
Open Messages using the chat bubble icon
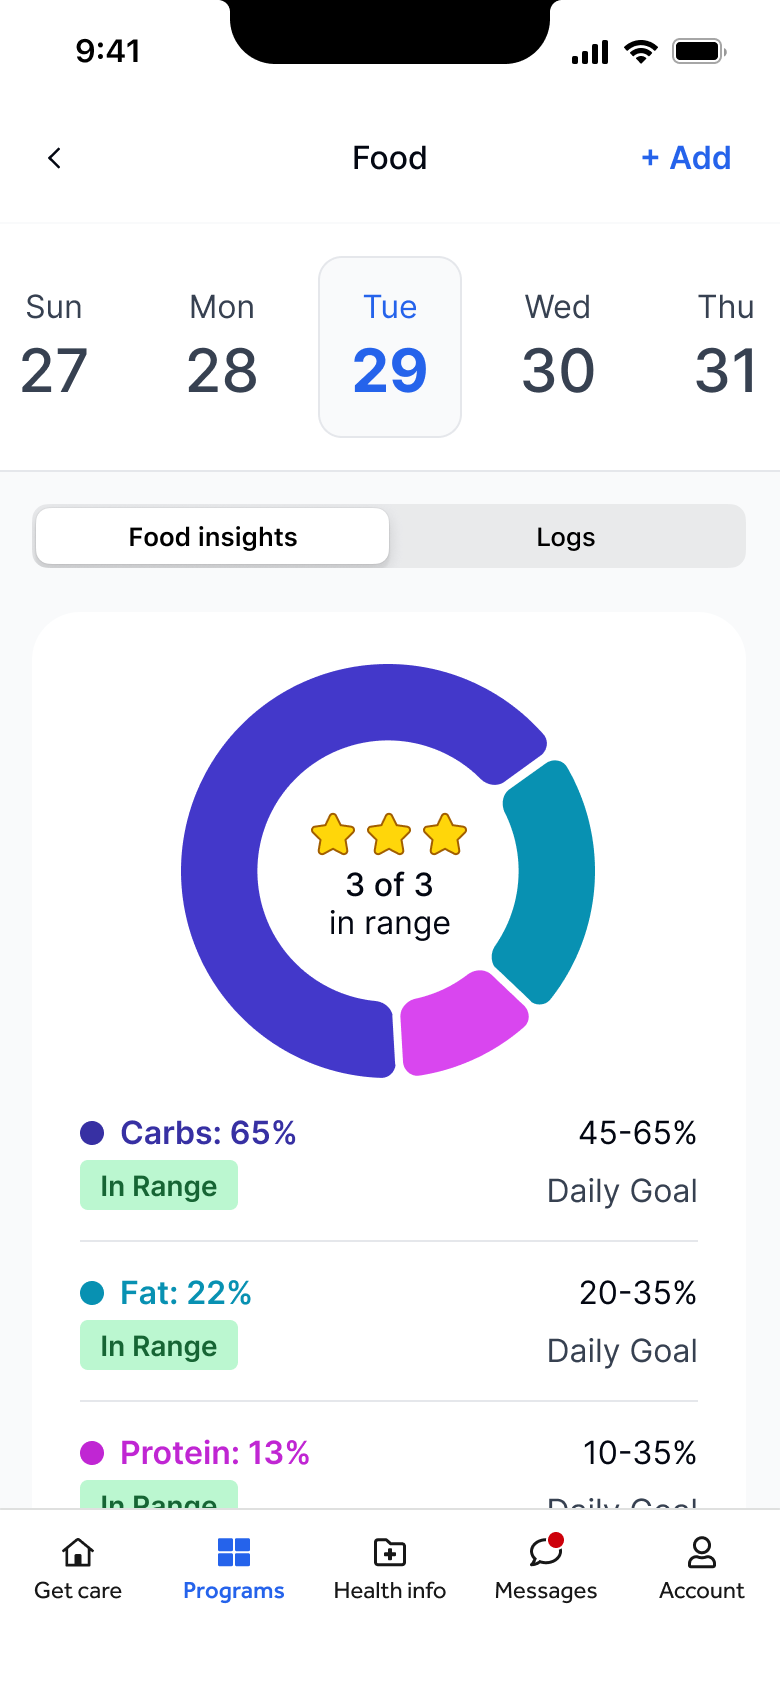(545, 1553)
